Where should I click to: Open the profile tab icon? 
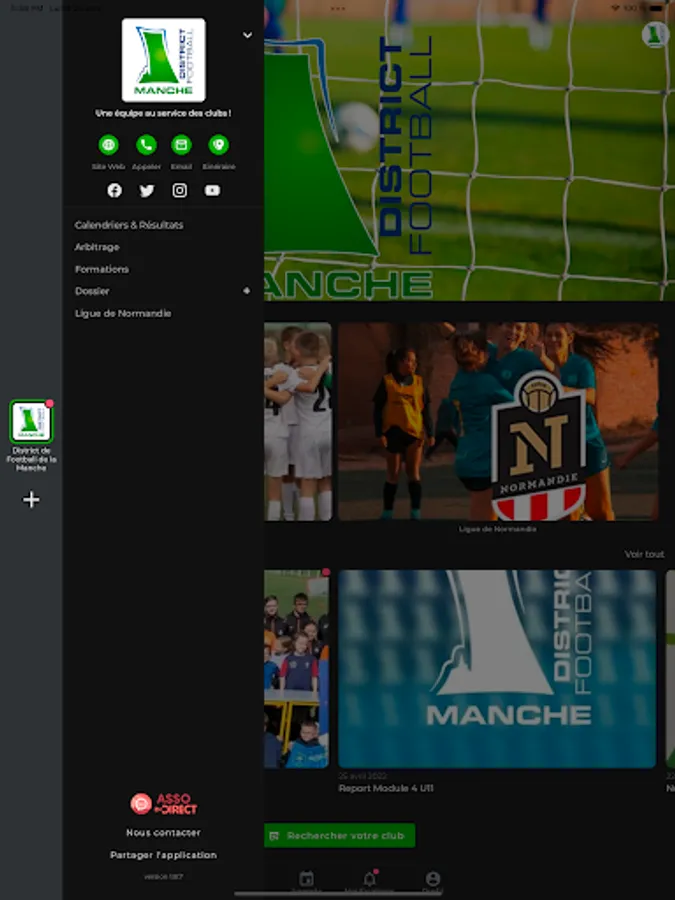pyautogui.click(x=433, y=879)
